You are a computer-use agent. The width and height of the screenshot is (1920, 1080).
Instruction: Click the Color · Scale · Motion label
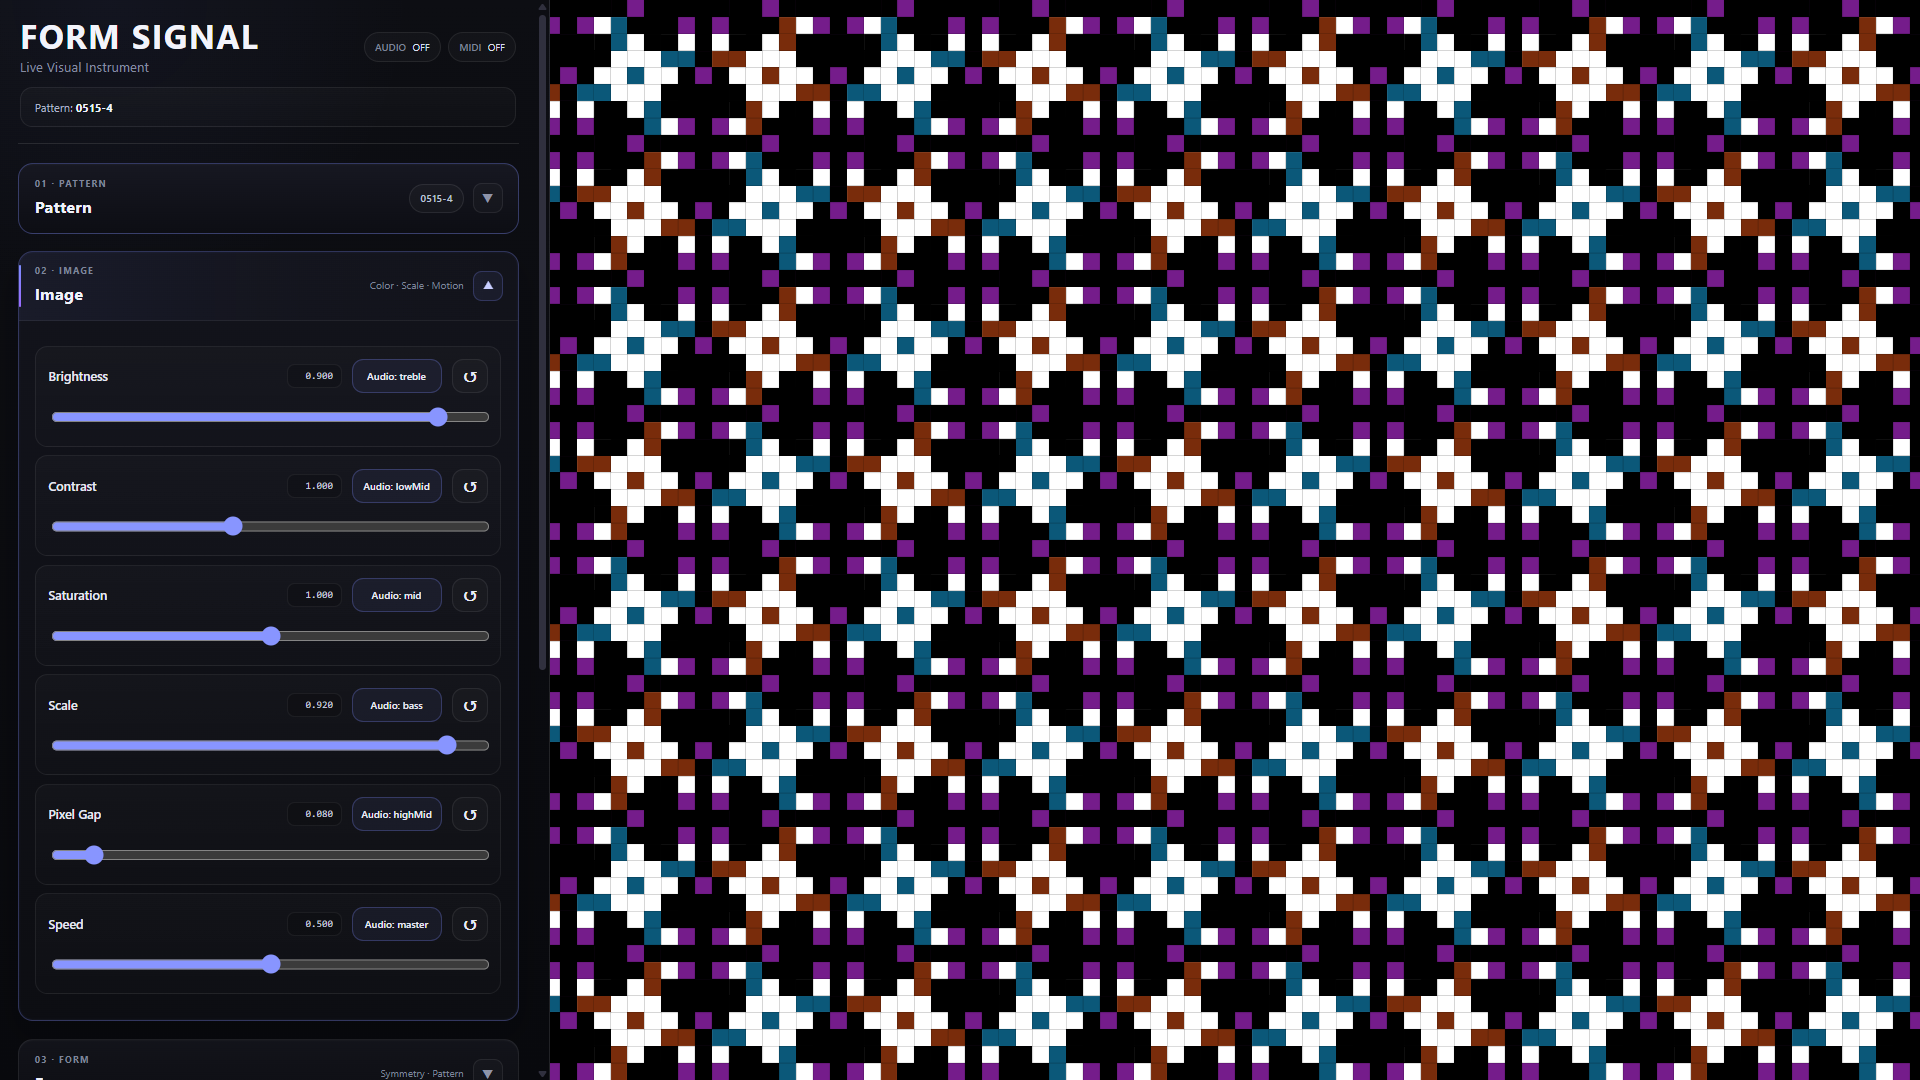tap(416, 286)
